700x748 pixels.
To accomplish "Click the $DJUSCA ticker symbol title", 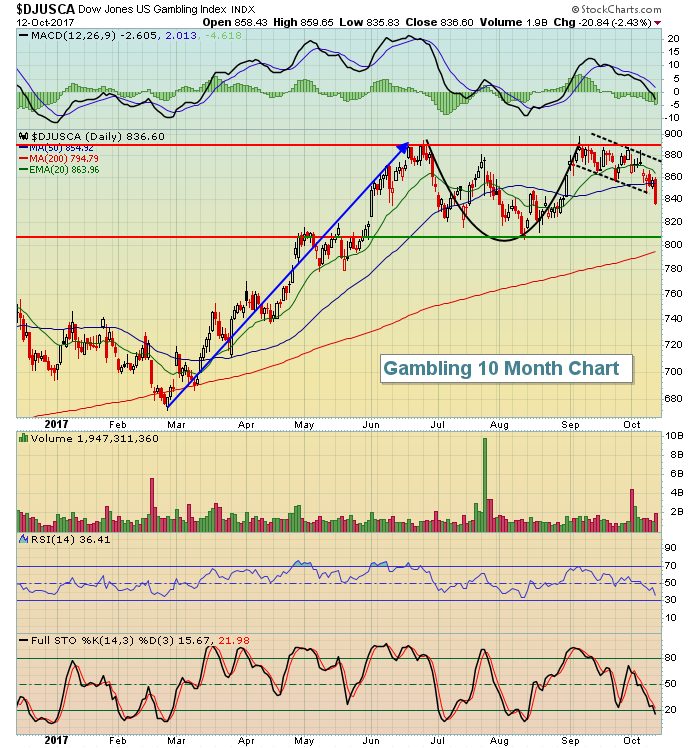I will 46,9.
